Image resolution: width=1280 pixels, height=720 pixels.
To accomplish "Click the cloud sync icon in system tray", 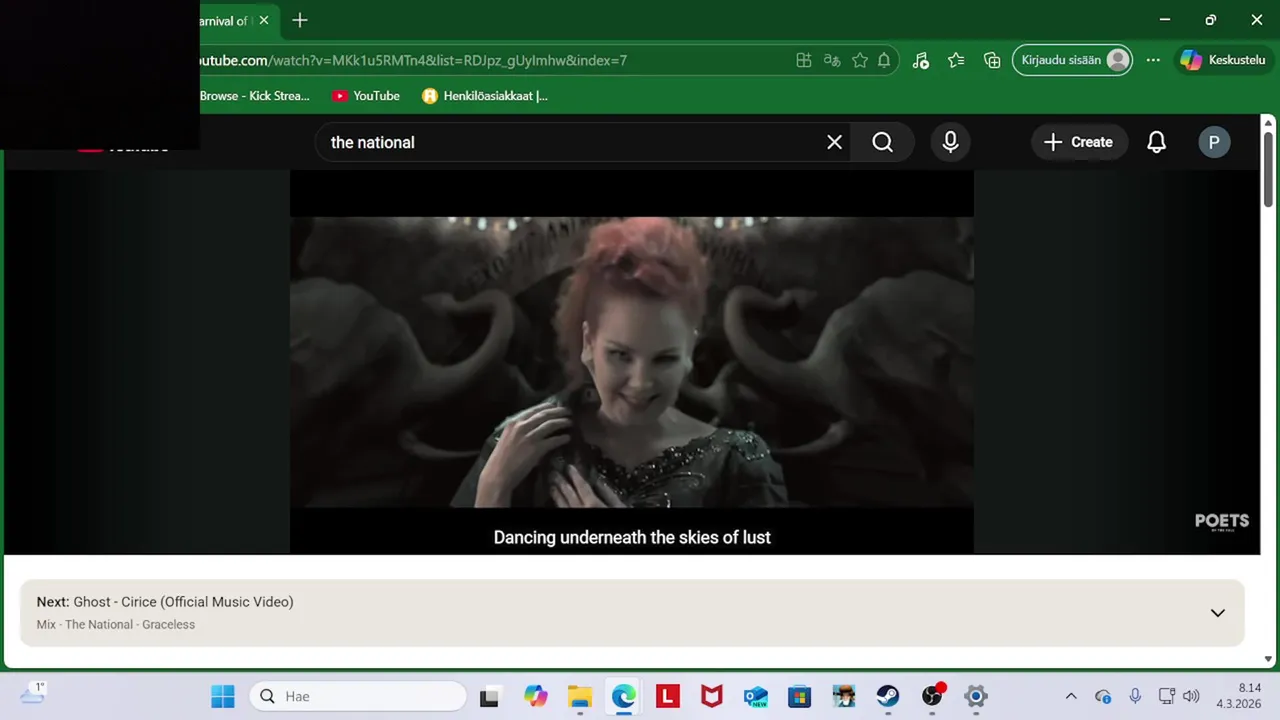I will tap(1103, 696).
